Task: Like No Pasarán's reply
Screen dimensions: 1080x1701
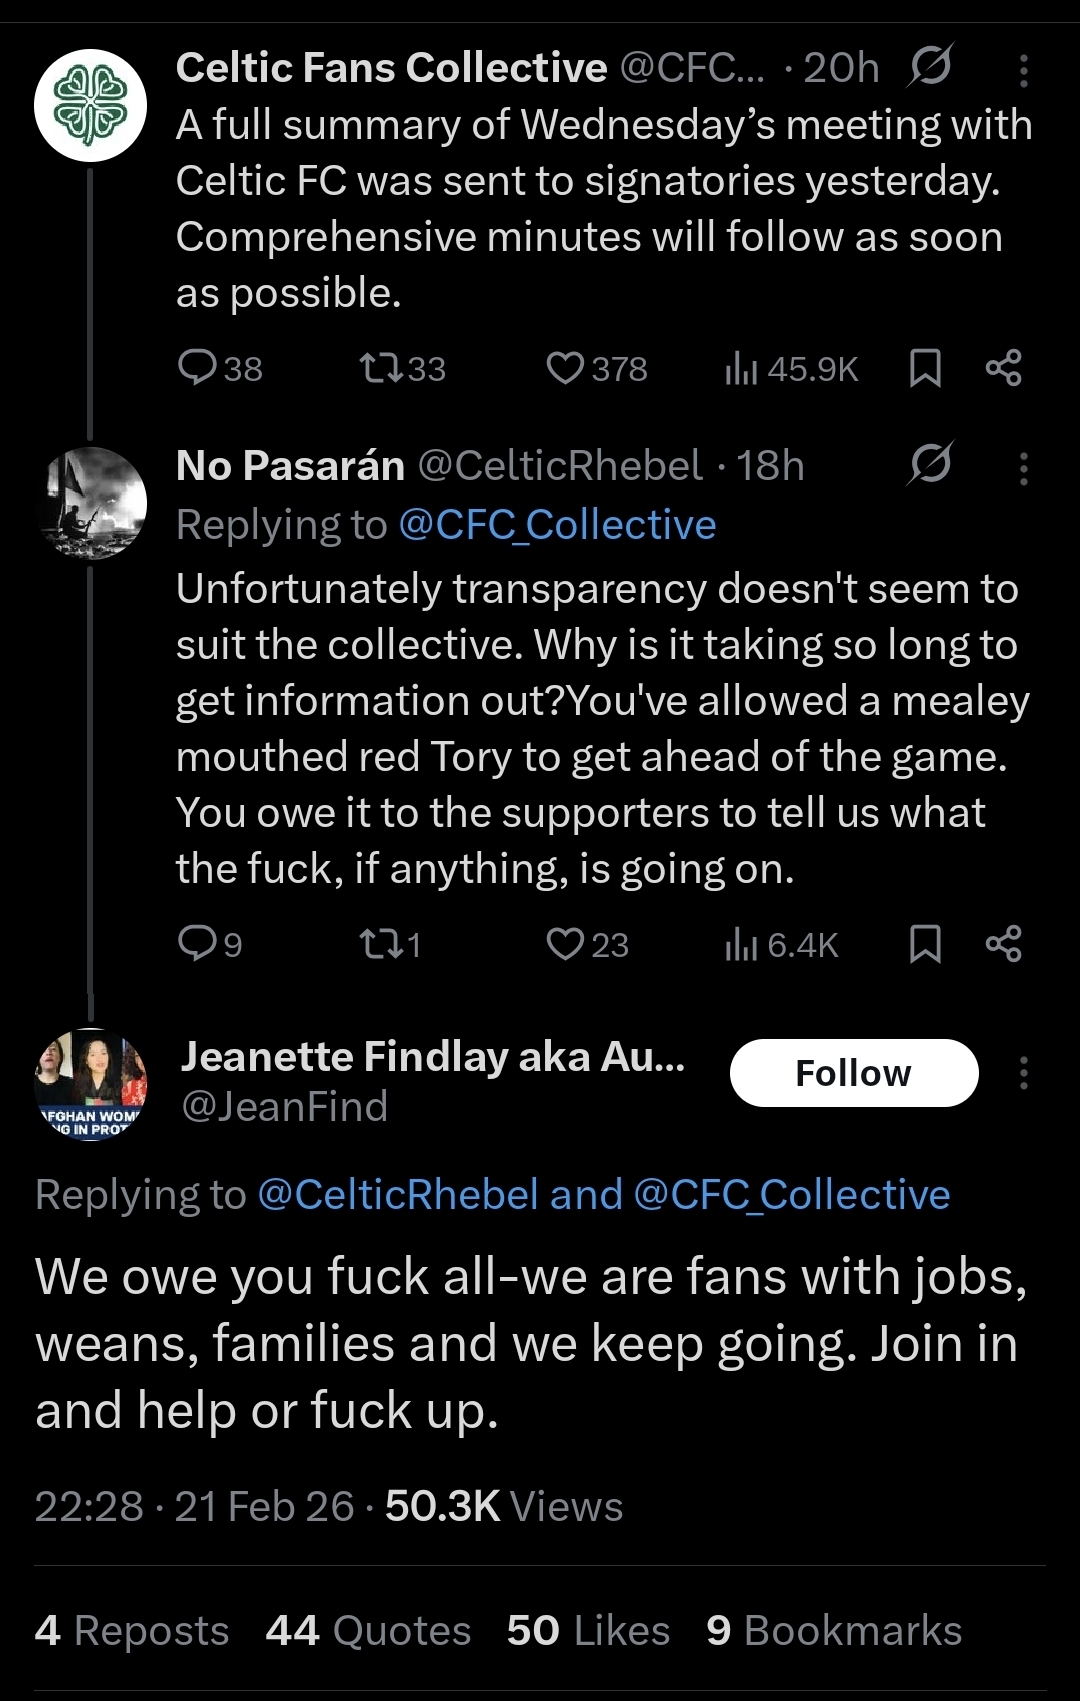Action: coord(565,943)
